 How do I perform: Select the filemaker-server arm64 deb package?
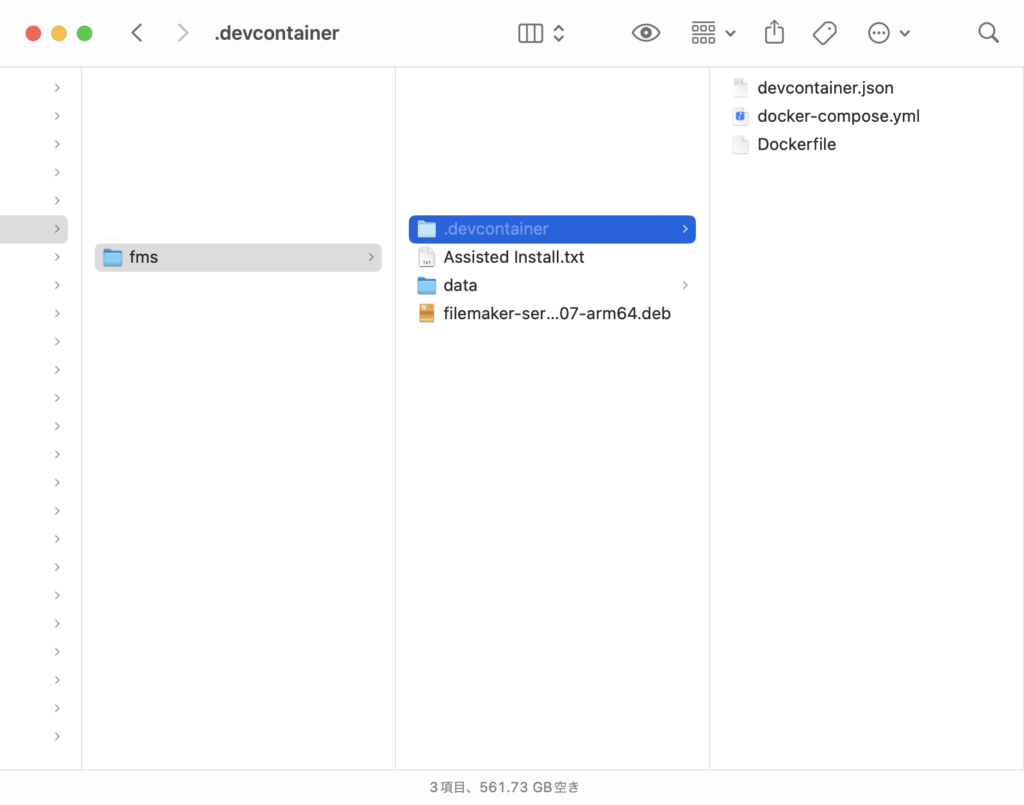click(x=556, y=313)
